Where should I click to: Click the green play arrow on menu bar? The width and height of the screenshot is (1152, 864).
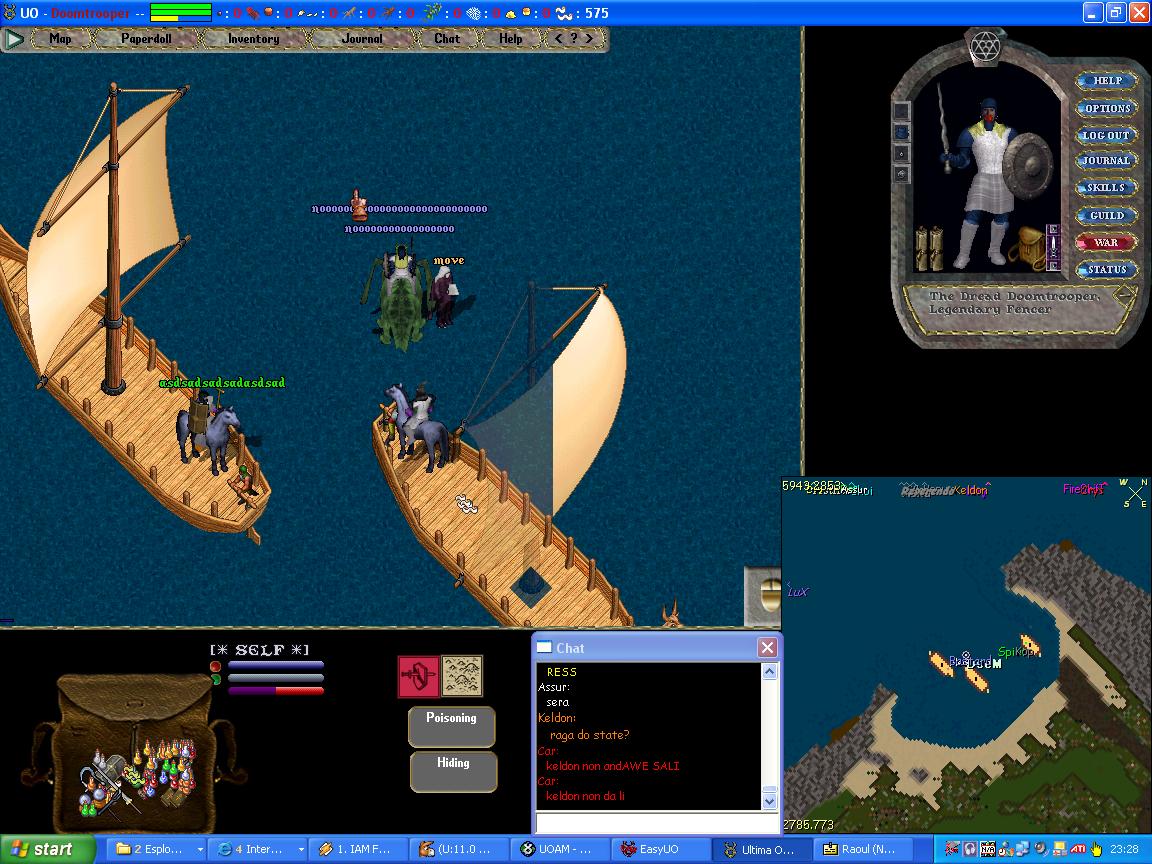pos(14,39)
